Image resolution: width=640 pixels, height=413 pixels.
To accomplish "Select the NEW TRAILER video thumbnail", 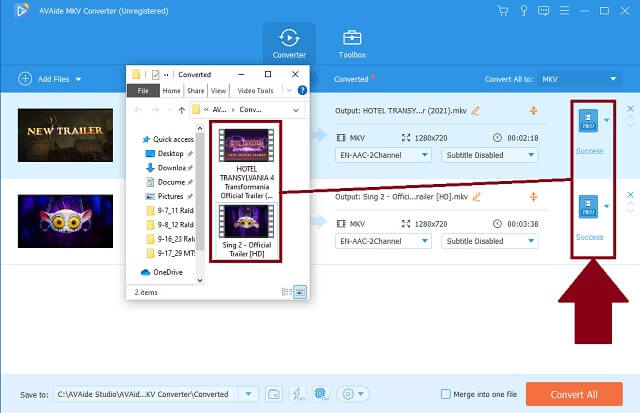I will point(65,135).
